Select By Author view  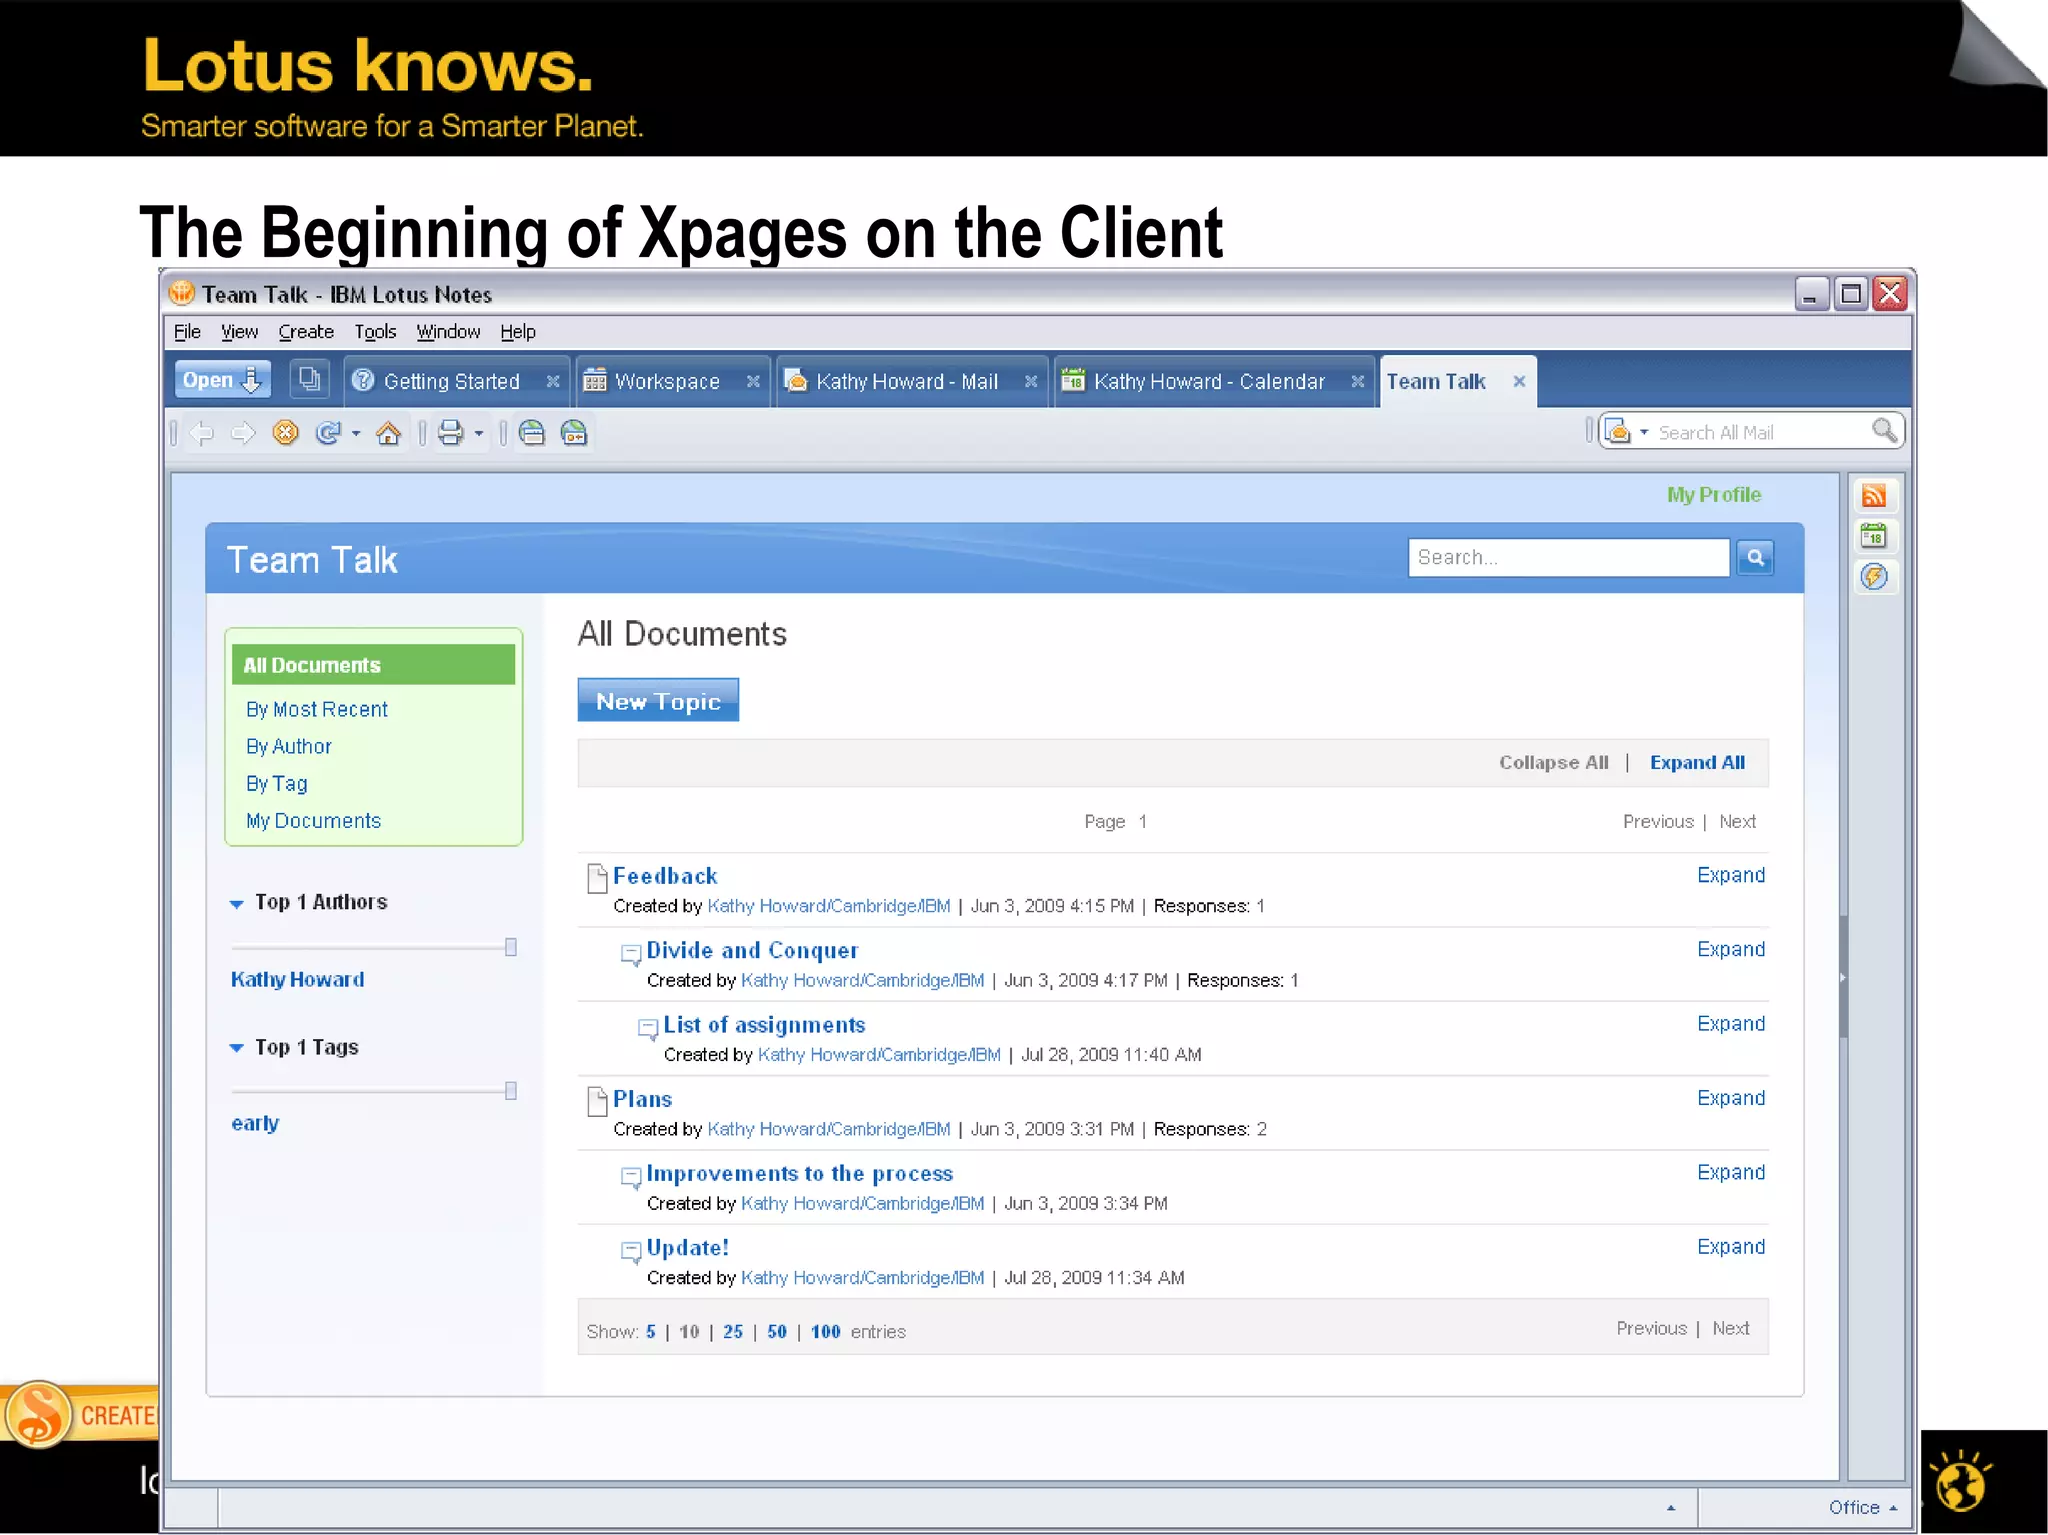[289, 747]
